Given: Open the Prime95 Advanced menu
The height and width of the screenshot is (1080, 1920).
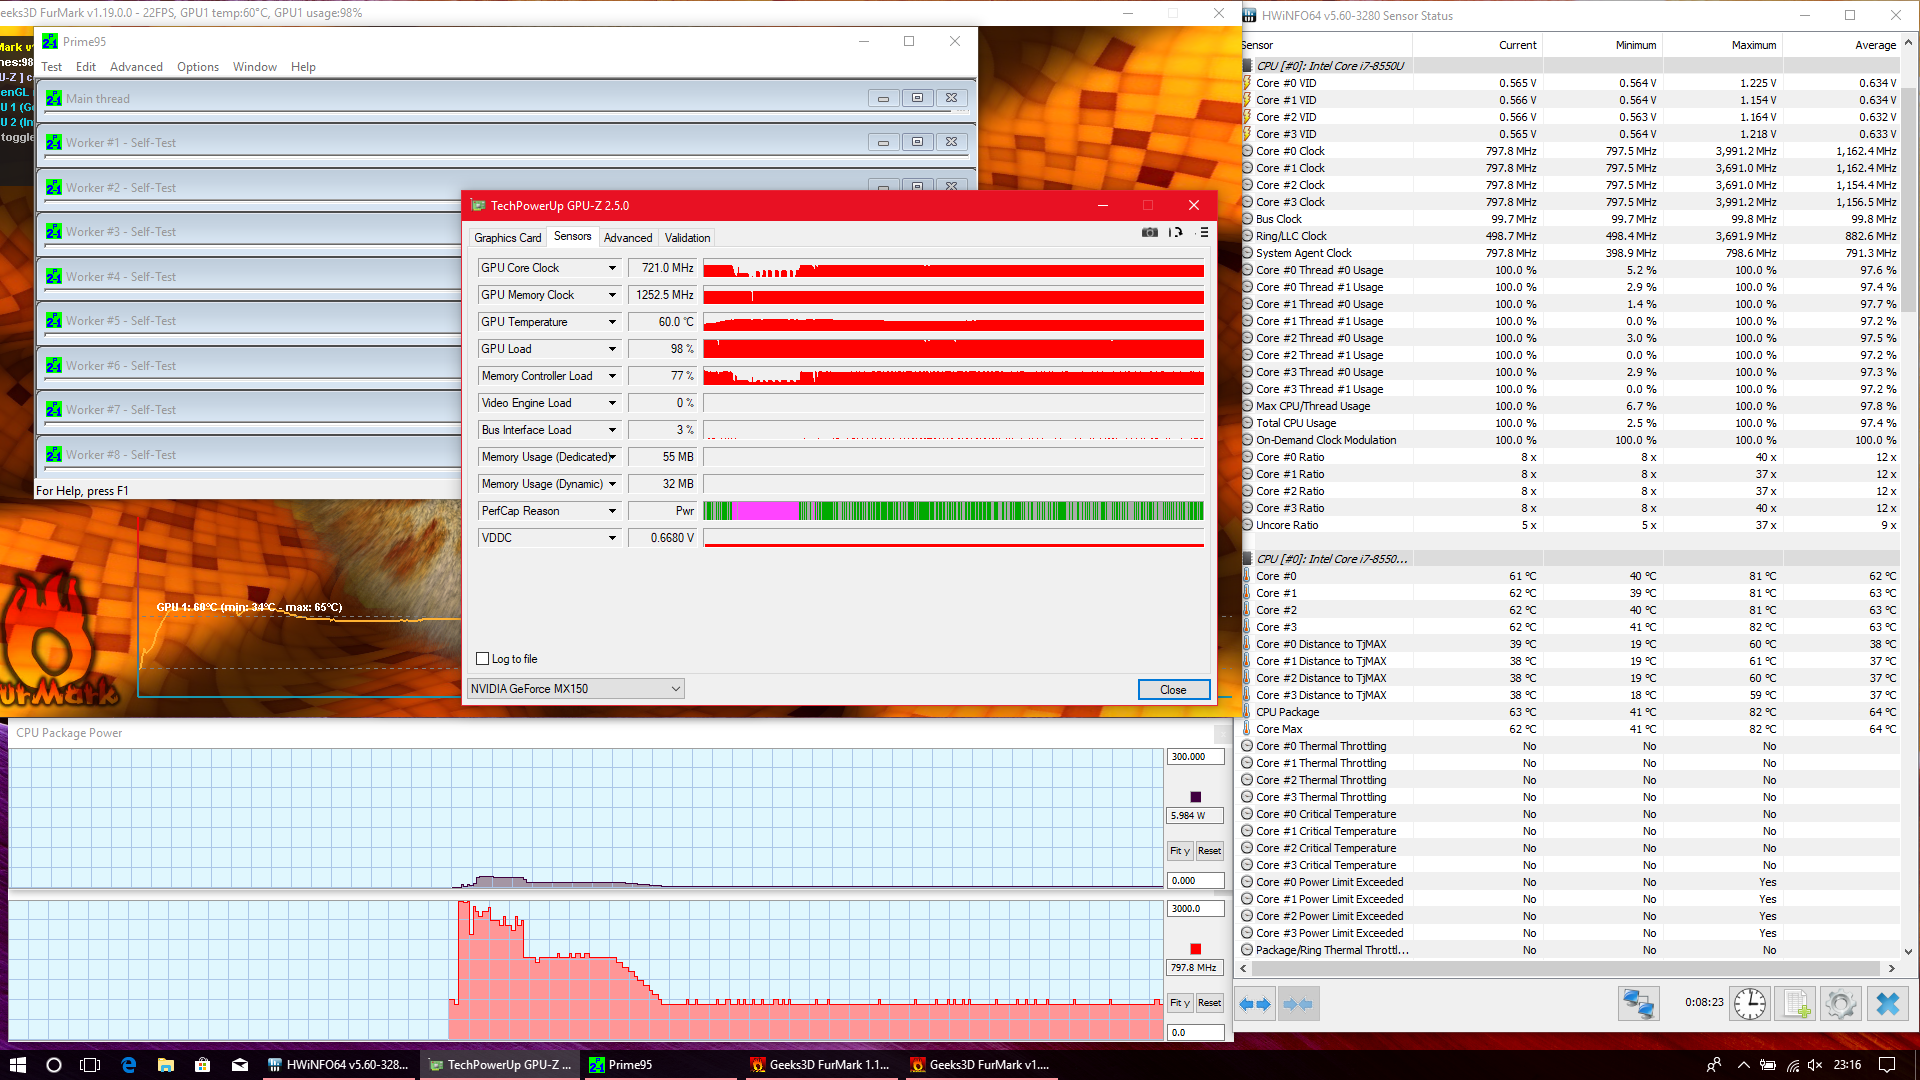Looking at the screenshot, I should click(x=136, y=67).
